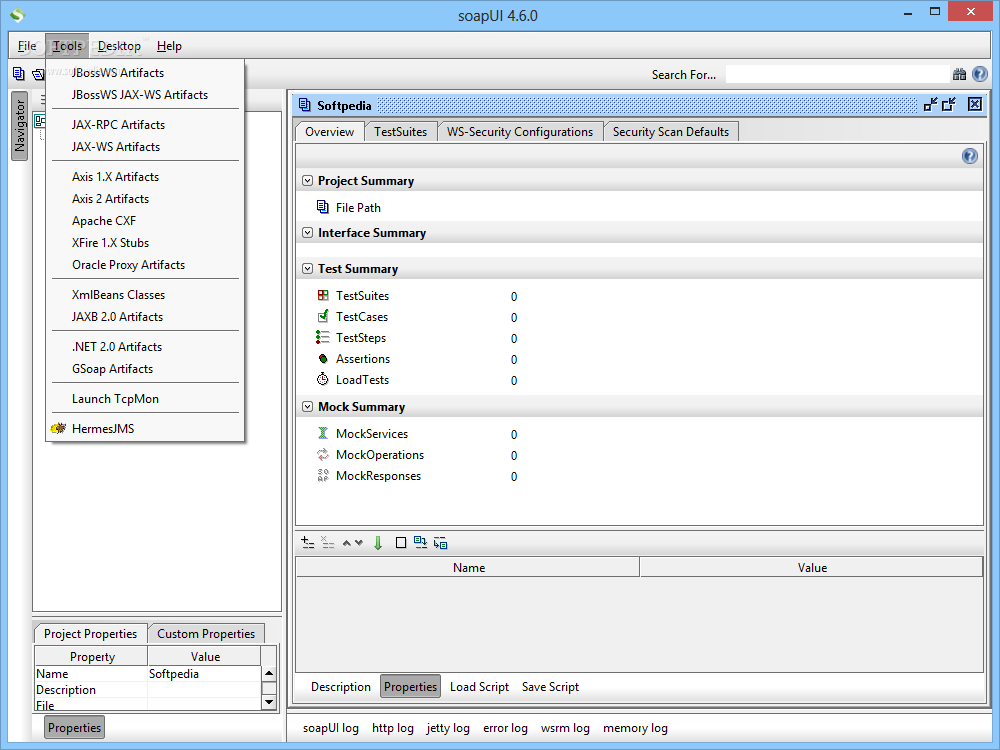Click the Search For input field

(x=837, y=75)
